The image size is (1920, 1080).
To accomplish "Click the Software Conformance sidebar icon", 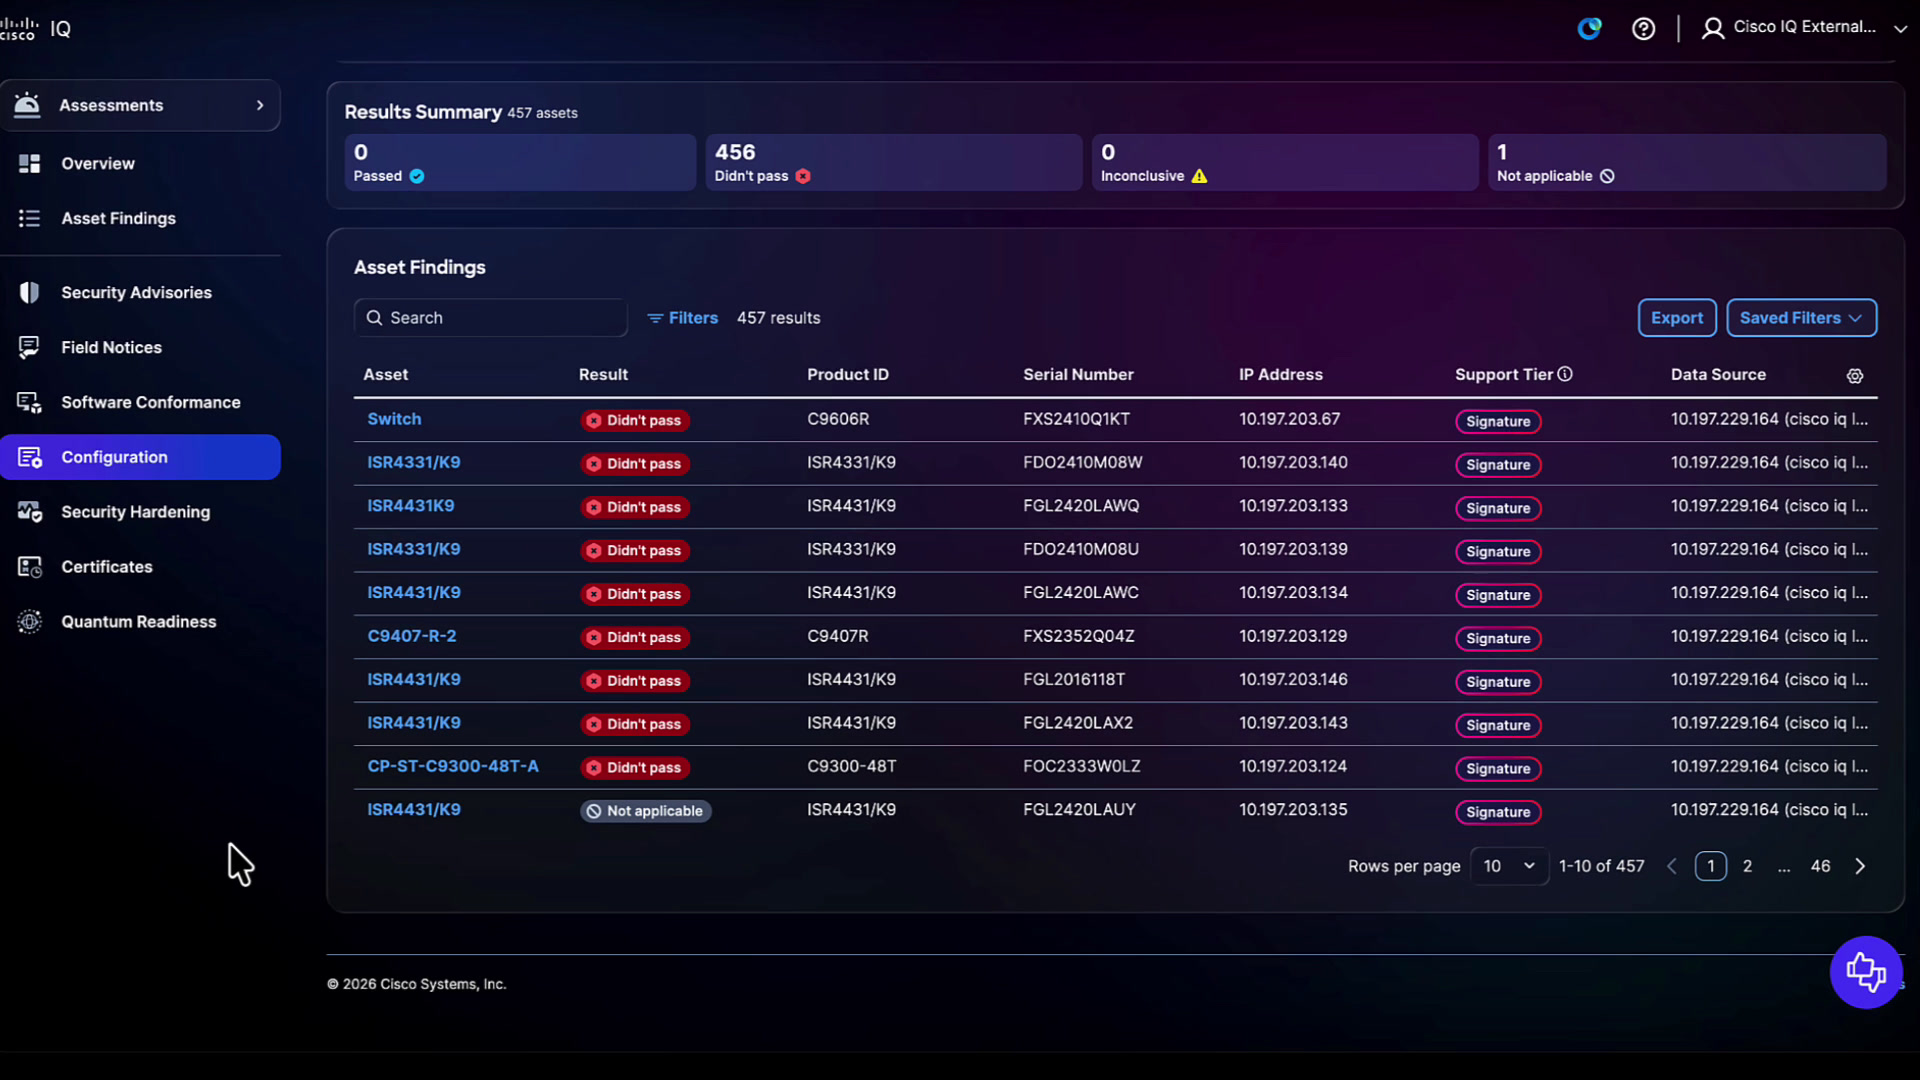I will point(29,402).
